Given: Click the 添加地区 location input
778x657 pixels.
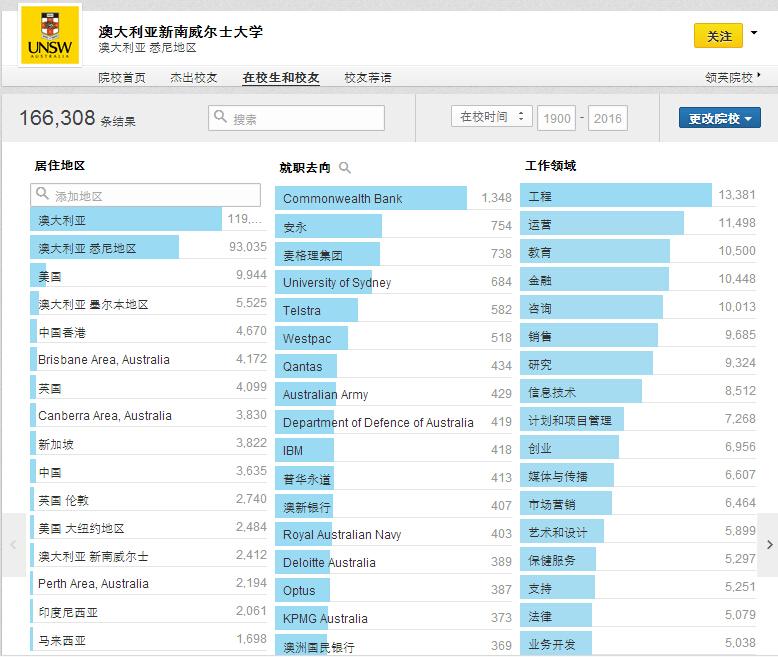Looking at the screenshot, I should [145, 195].
